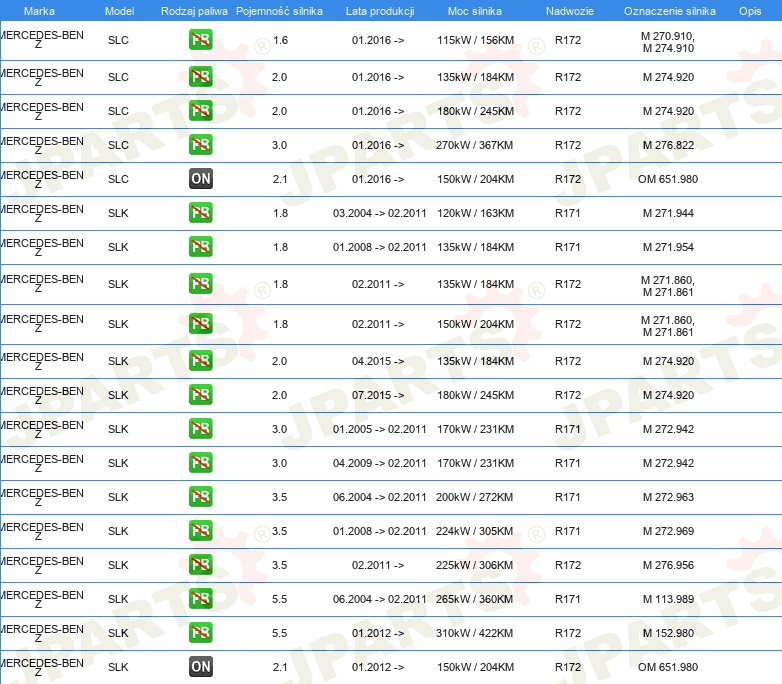Click petrol icon for SLC 3.0 367KM
The height and width of the screenshot is (684, 782).
[200, 145]
